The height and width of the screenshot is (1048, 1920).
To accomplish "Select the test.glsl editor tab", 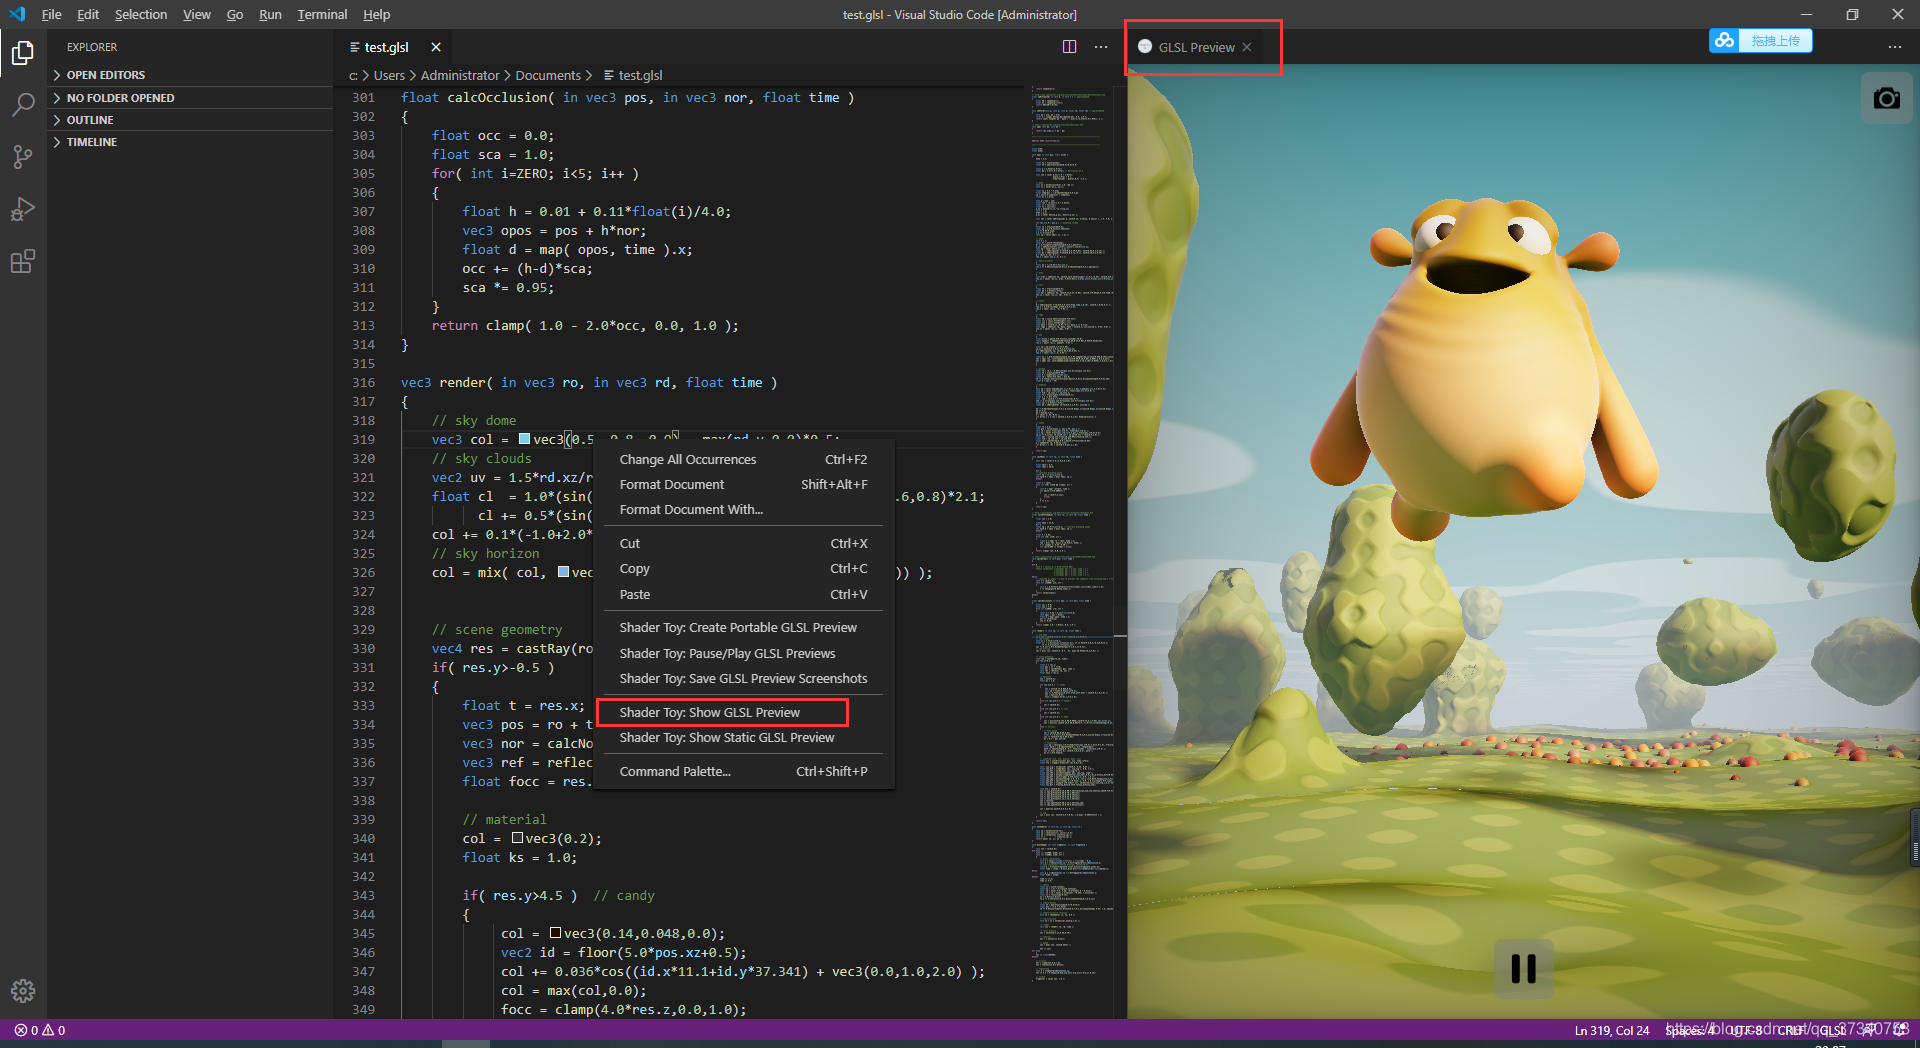I will [x=392, y=47].
